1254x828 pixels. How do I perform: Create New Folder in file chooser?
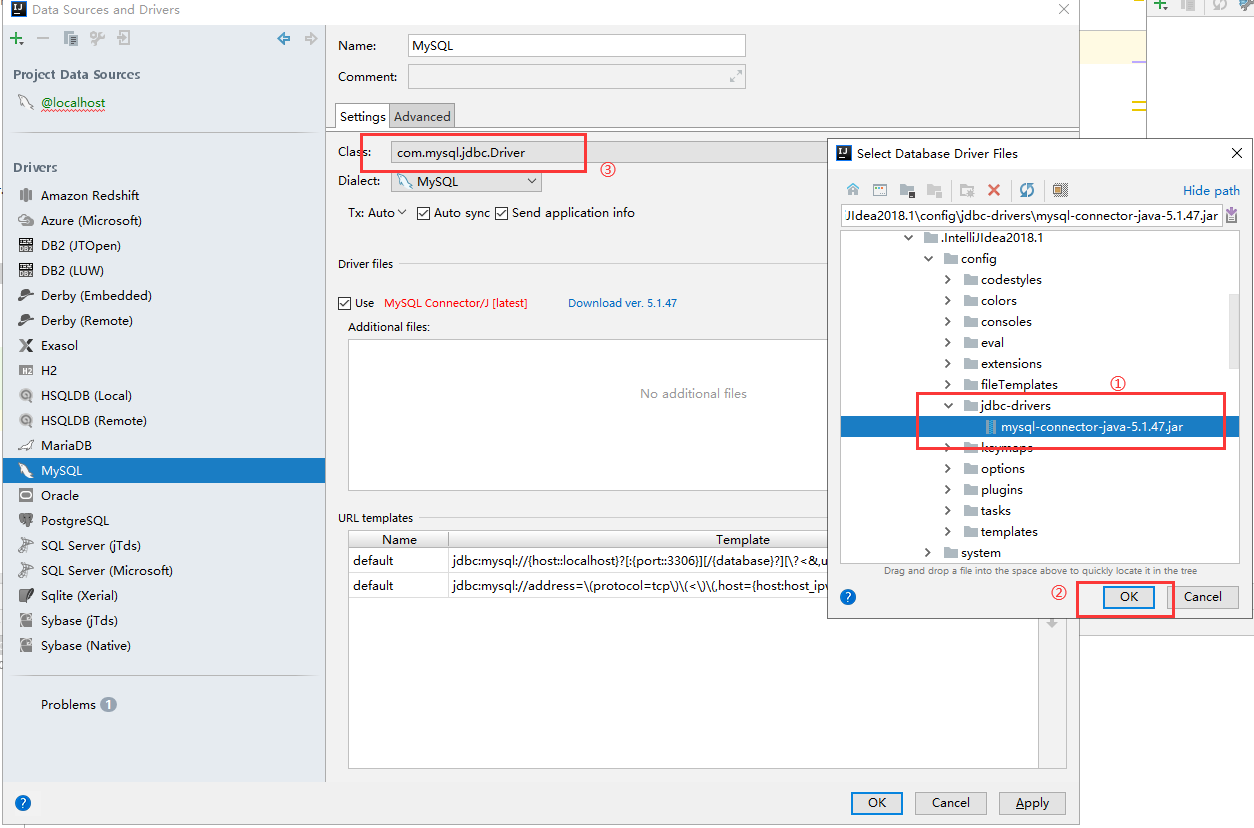pos(967,190)
